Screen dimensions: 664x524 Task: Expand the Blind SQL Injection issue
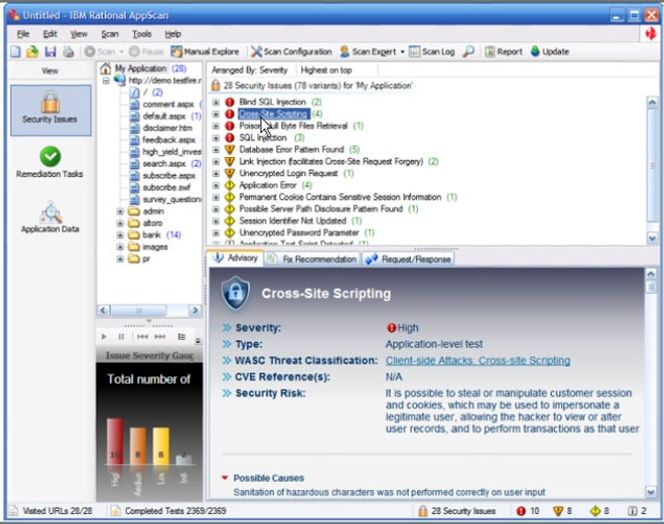pos(216,102)
